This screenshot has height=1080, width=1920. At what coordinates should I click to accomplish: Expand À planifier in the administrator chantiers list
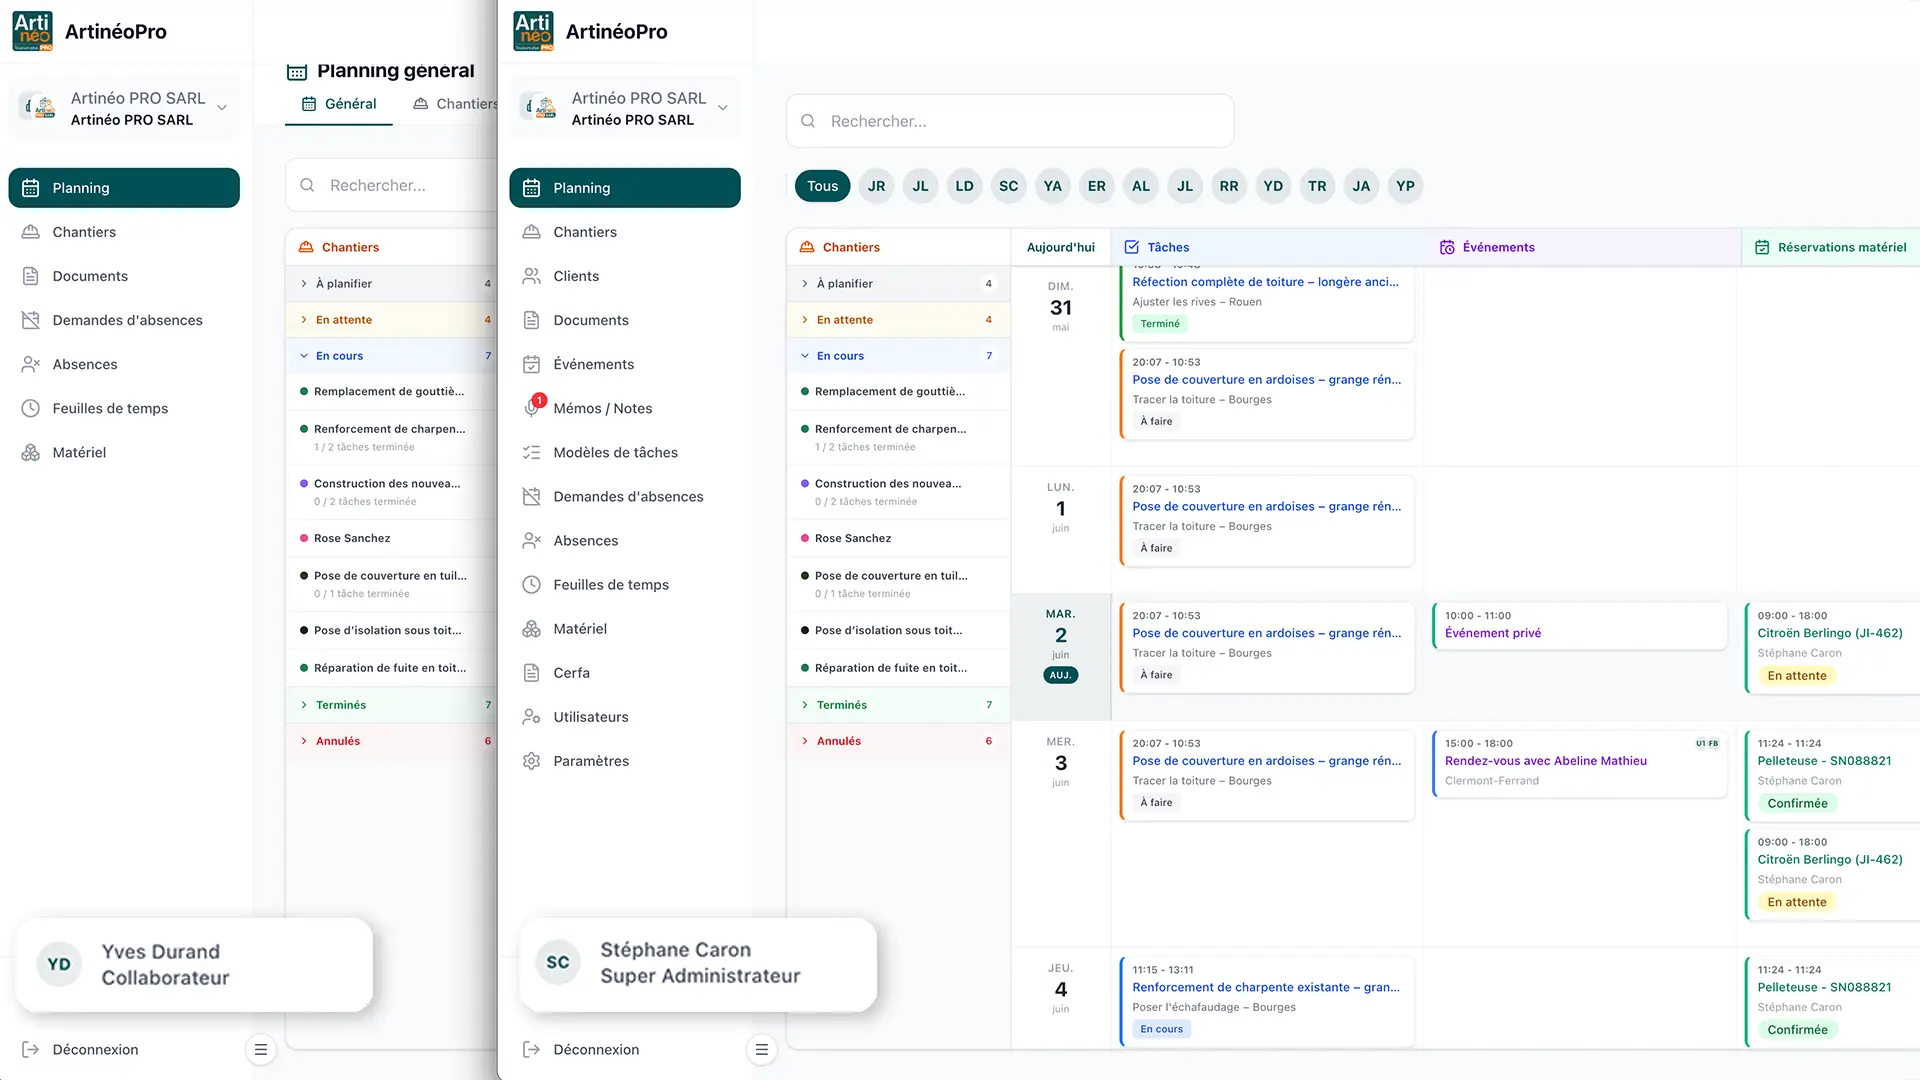click(x=898, y=284)
